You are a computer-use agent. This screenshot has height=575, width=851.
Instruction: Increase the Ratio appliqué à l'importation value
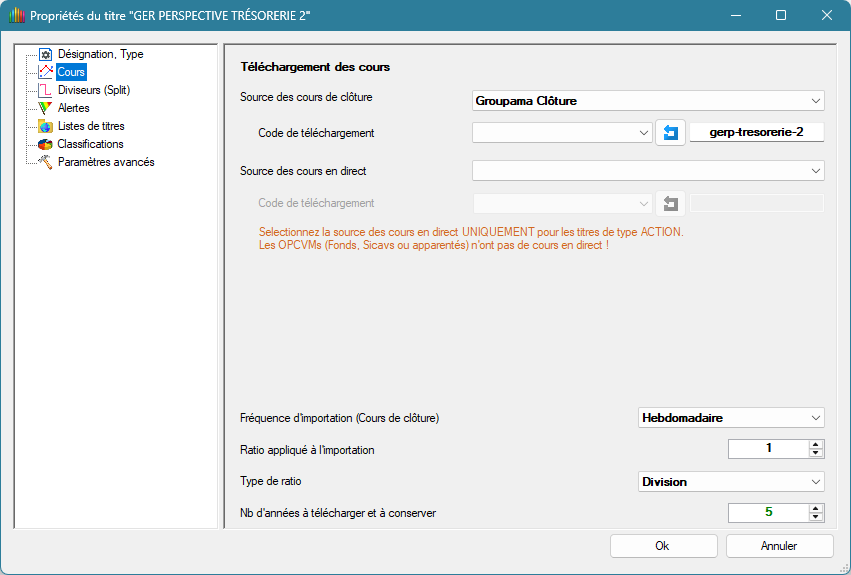tap(817, 444)
